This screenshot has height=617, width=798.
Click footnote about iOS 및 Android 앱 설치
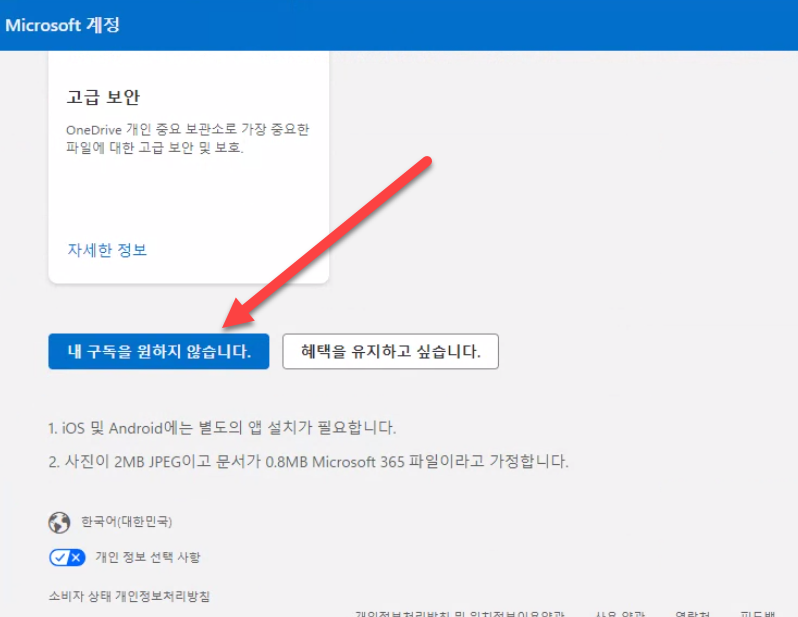[x=222, y=428]
